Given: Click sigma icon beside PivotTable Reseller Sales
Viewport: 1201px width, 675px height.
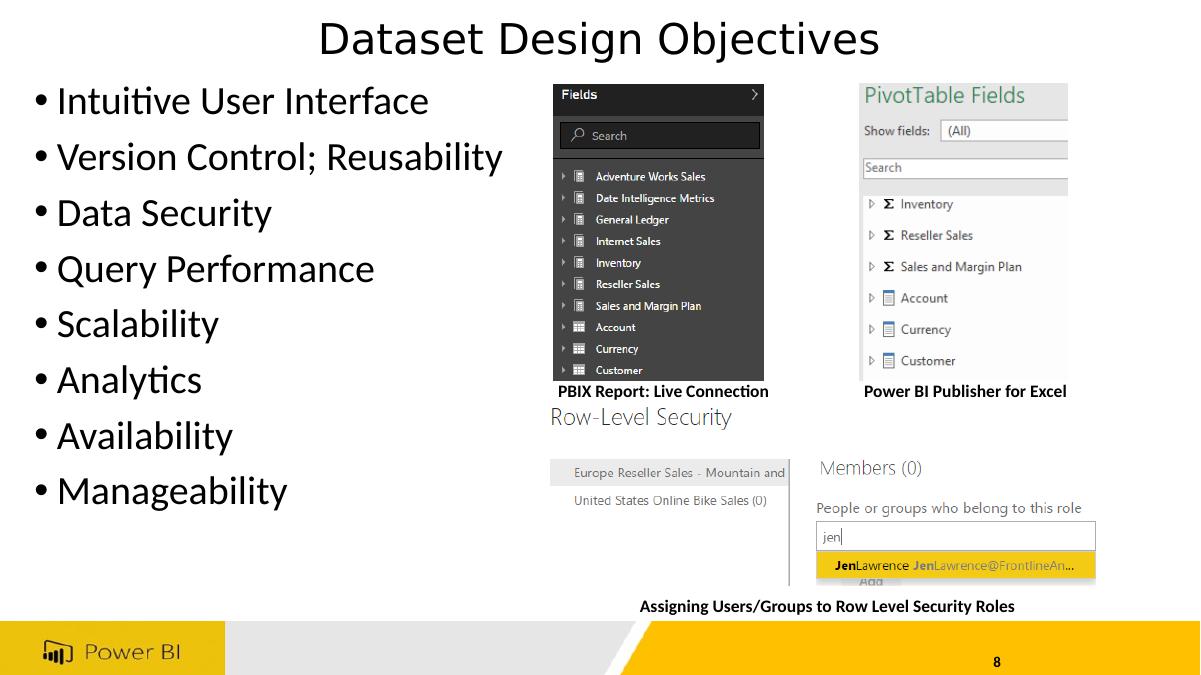Looking at the screenshot, I should (889, 235).
